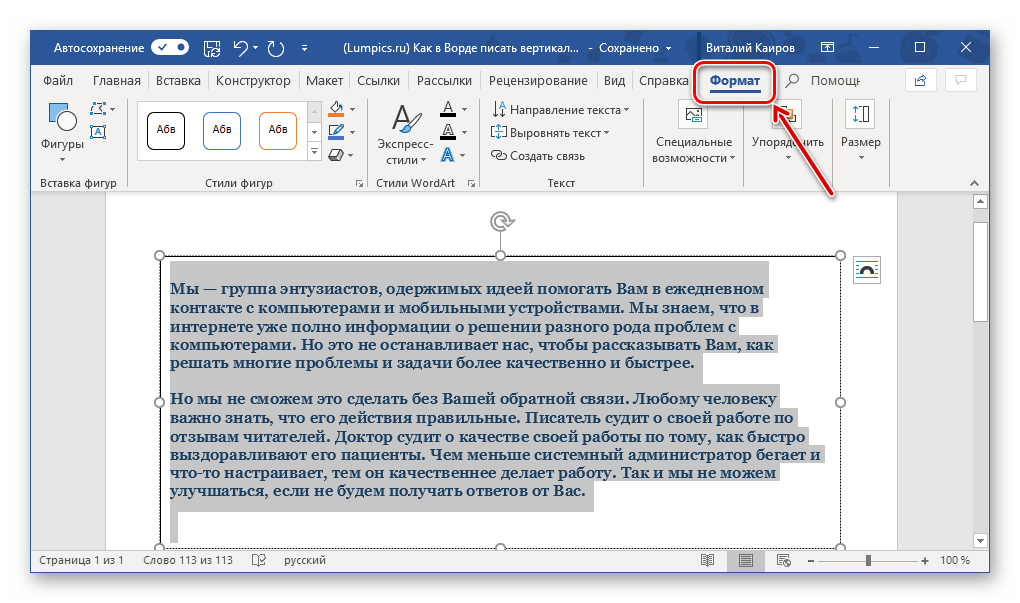Open Стили WordArt dialog launcher
Viewport: 1020px width, 603px height.
[472, 184]
